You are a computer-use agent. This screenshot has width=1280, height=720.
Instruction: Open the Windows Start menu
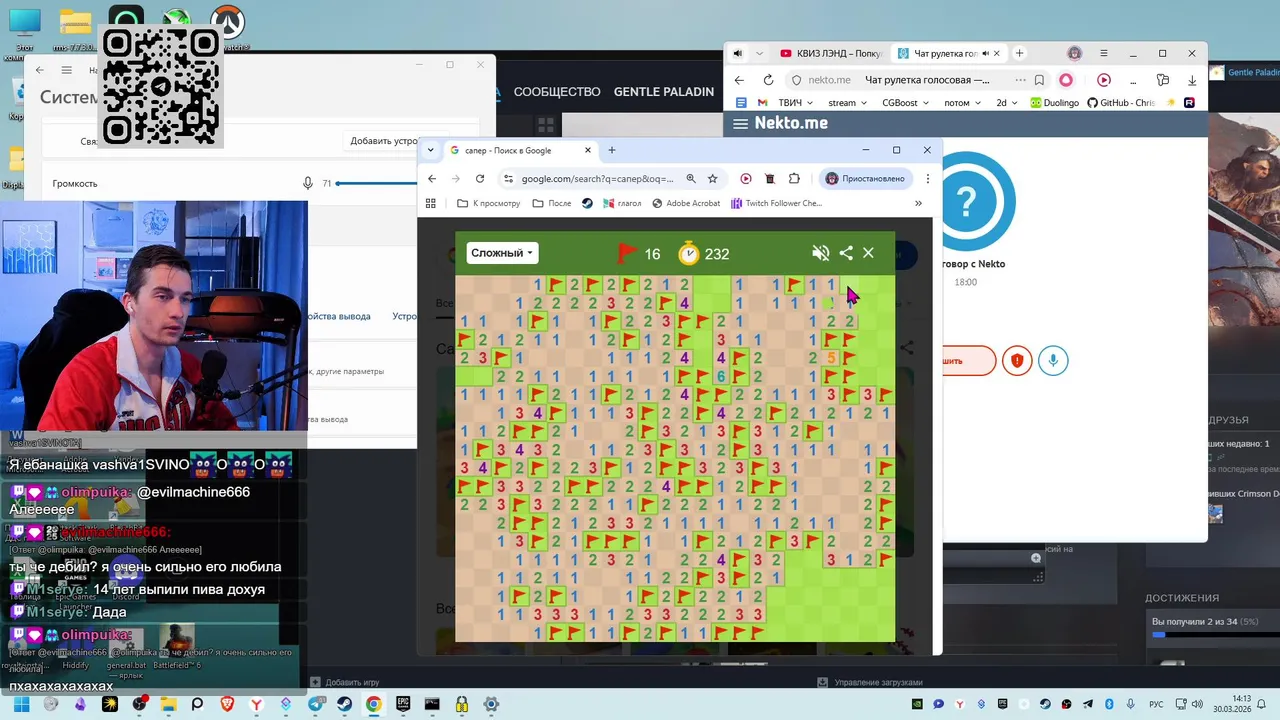tap(21, 704)
